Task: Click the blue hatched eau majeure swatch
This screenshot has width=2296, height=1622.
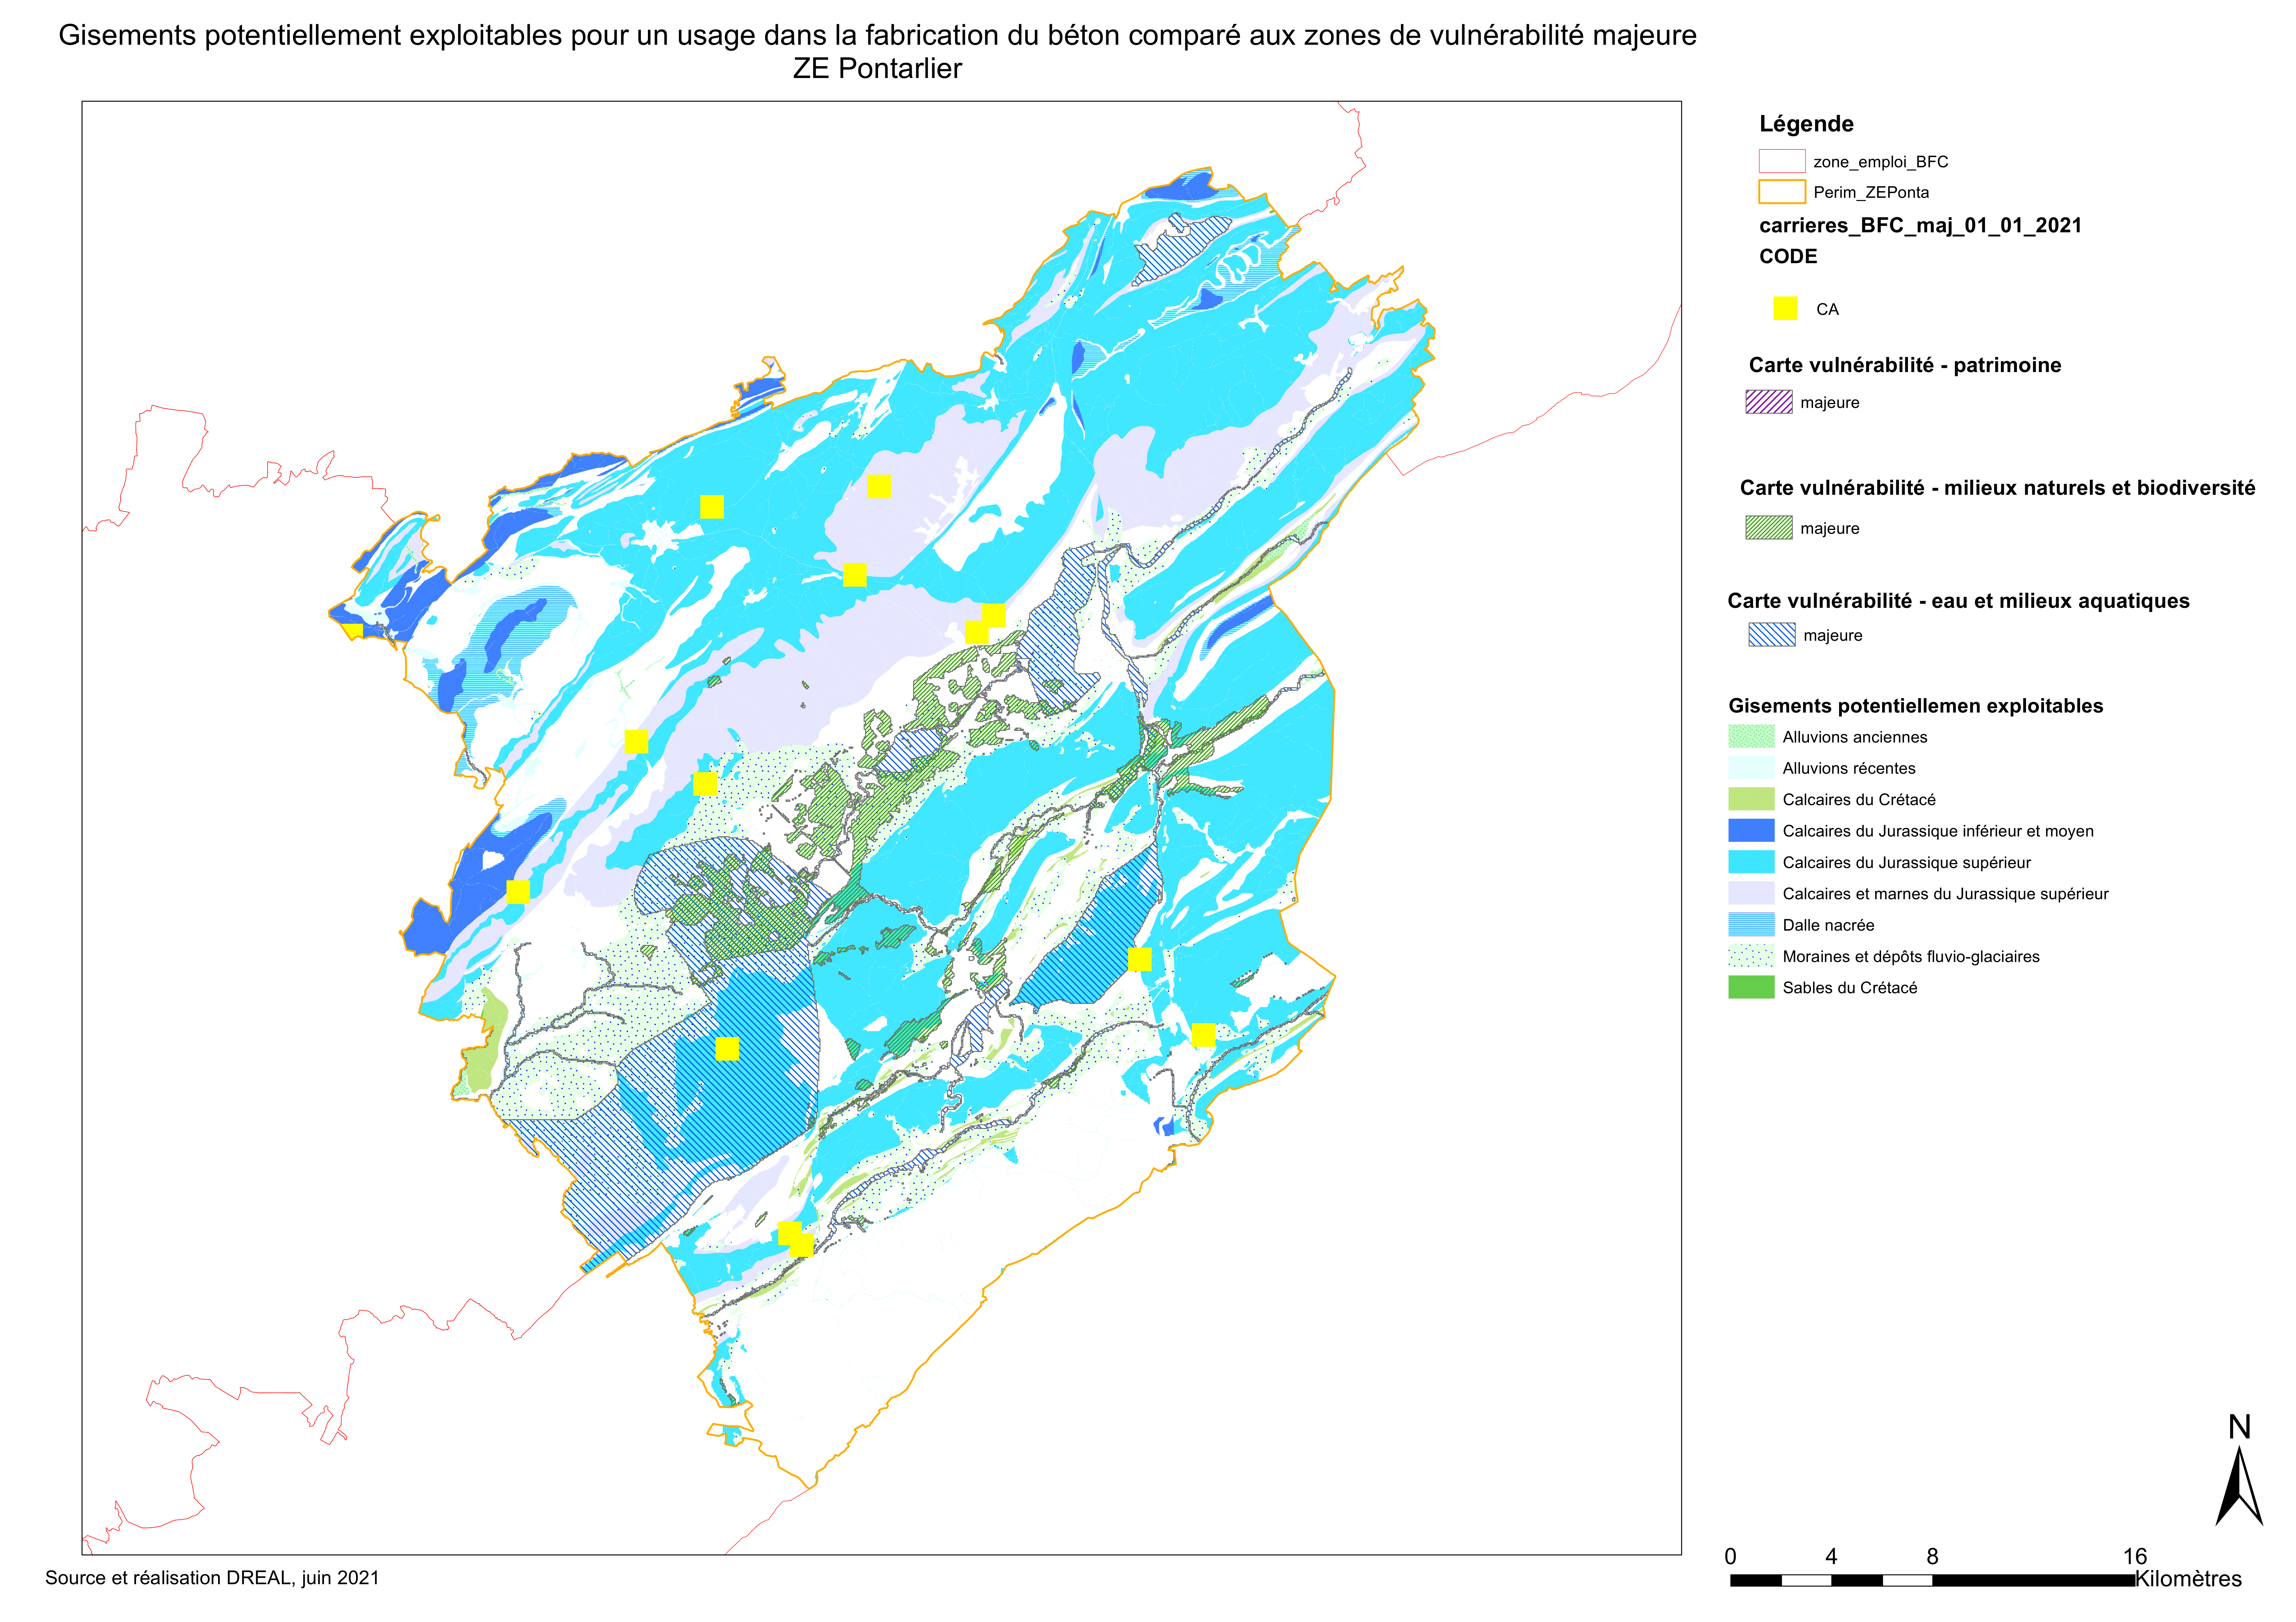Action: 1772,635
